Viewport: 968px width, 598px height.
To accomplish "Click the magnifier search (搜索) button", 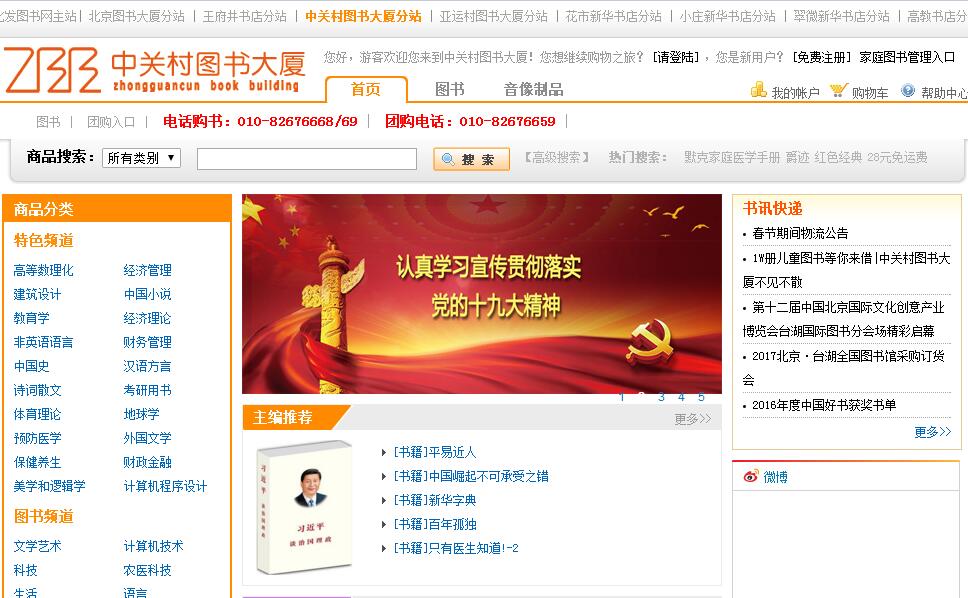I will (471, 159).
